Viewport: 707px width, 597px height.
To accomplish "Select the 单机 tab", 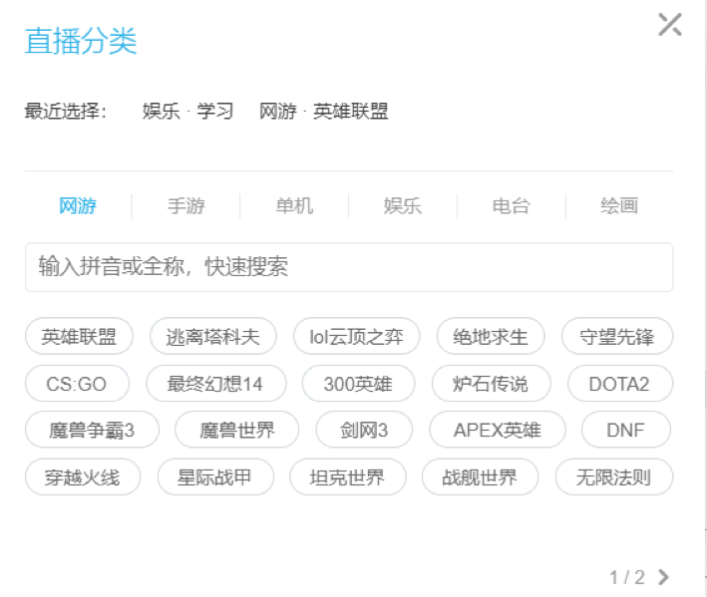I will pyautogui.click(x=294, y=207).
